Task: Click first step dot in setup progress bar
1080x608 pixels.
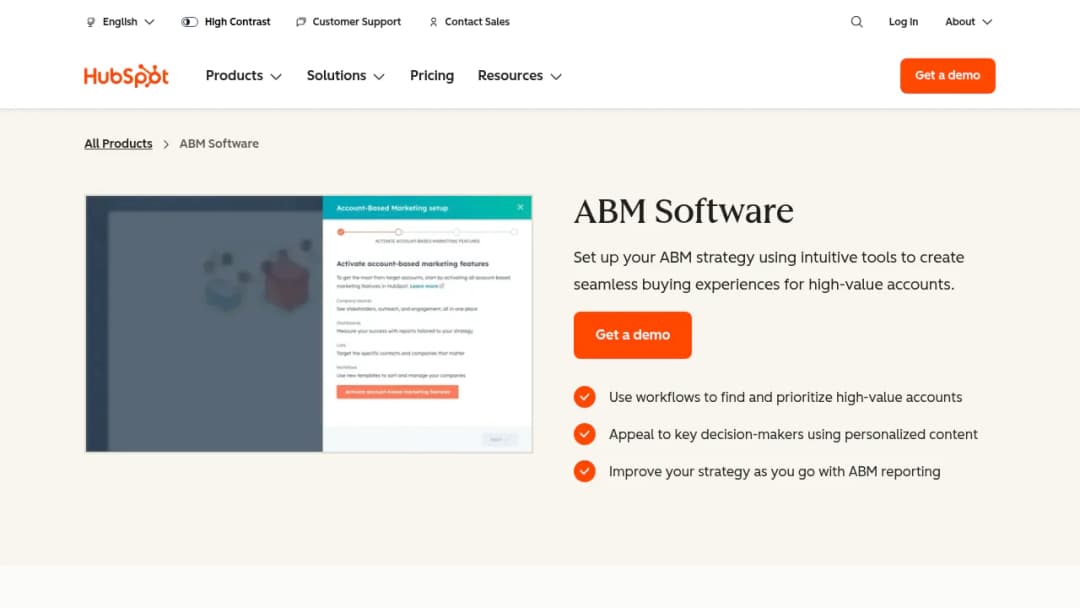Action: 341,232
